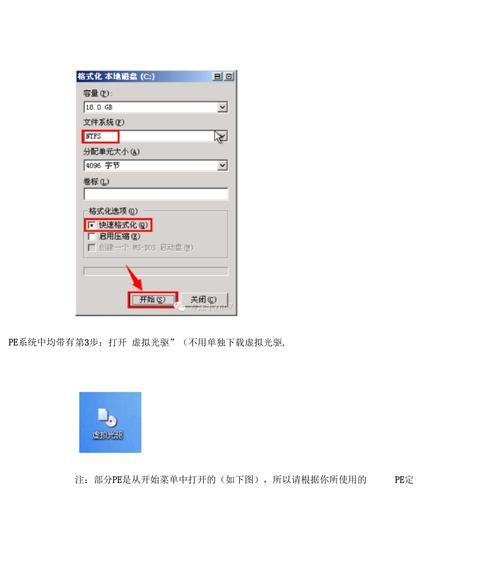Image resolution: width=500 pixels, height=566 pixels.
Task: Open the 虚拟光驱 desktop icon
Action: [x=108, y=424]
